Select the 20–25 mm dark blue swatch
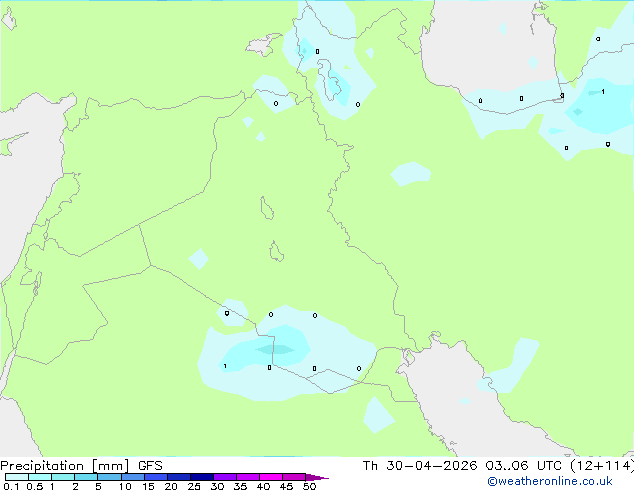This screenshot has width=634, height=490. pyautogui.click(x=178, y=477)
